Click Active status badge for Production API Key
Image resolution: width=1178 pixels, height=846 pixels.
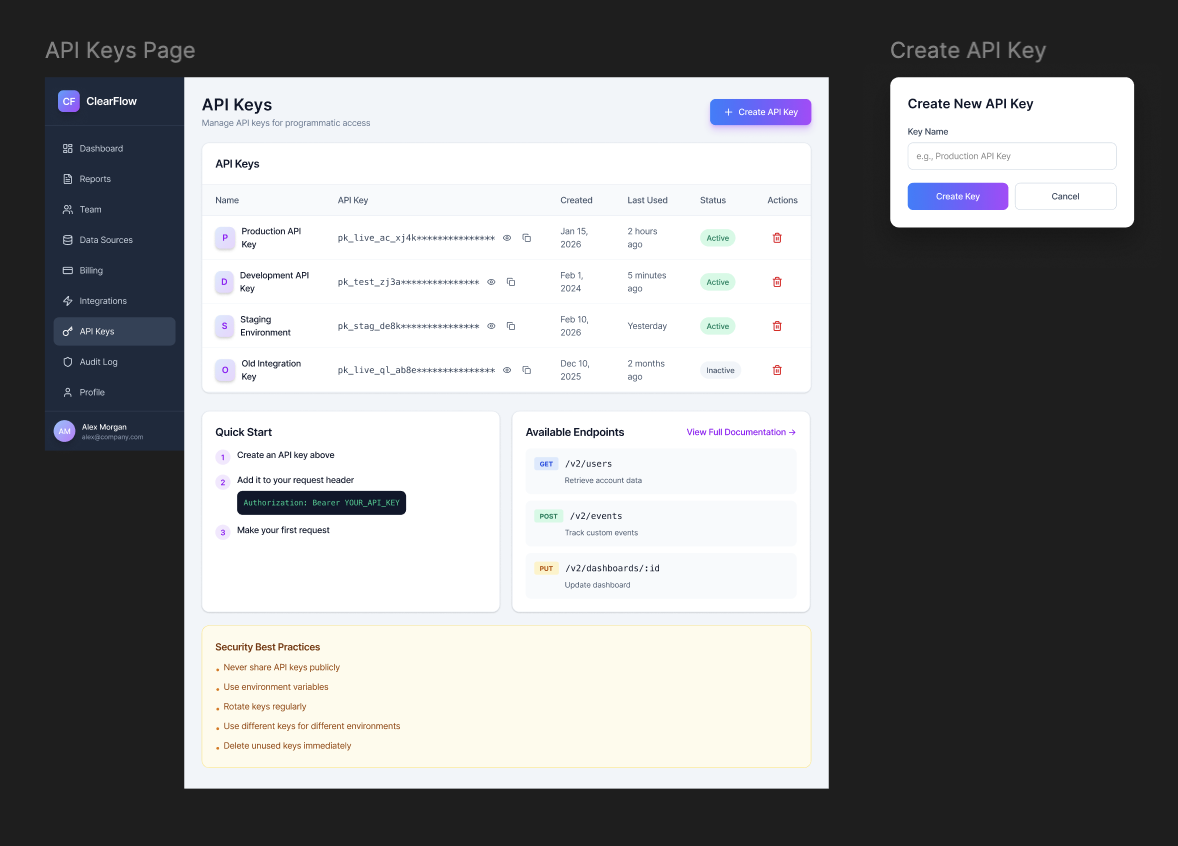pyautogui.click(x=717, y=238)
